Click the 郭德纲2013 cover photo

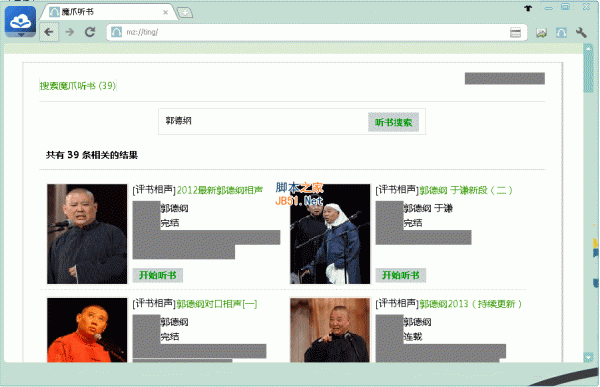point(330,330)
